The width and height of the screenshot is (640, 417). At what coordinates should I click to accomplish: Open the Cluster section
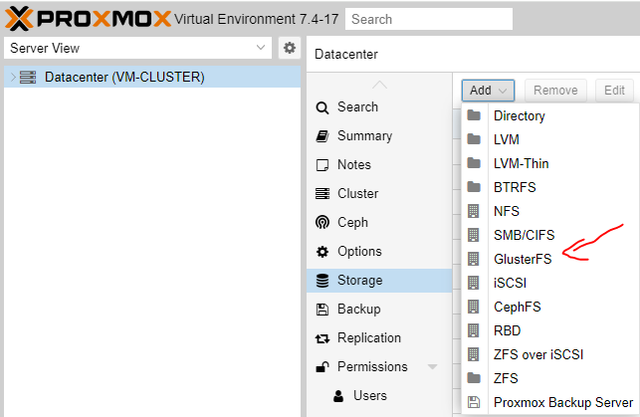click(x=379, y=193)
